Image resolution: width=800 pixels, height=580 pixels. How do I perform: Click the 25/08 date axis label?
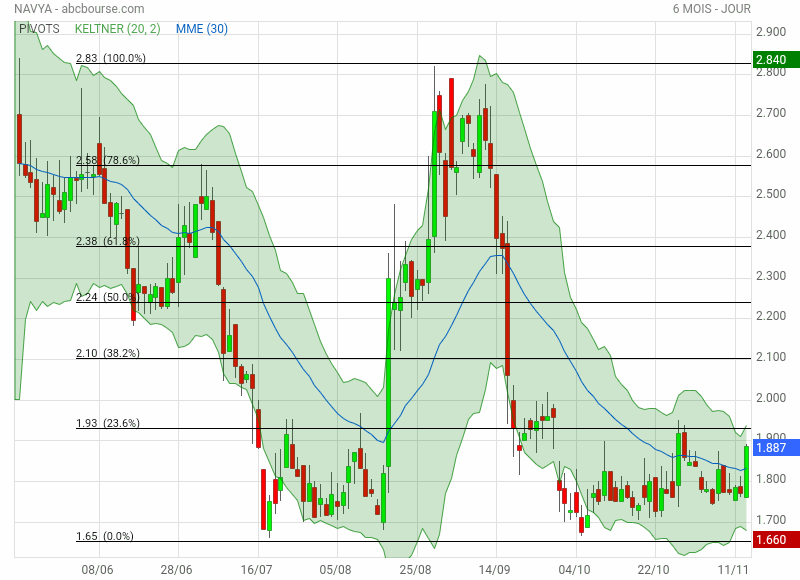415,569
